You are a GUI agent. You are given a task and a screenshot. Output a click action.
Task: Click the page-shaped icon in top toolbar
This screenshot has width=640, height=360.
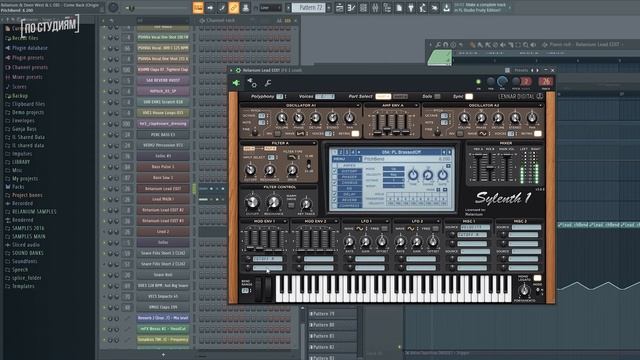pyautogui.click(x=399, y=8)
